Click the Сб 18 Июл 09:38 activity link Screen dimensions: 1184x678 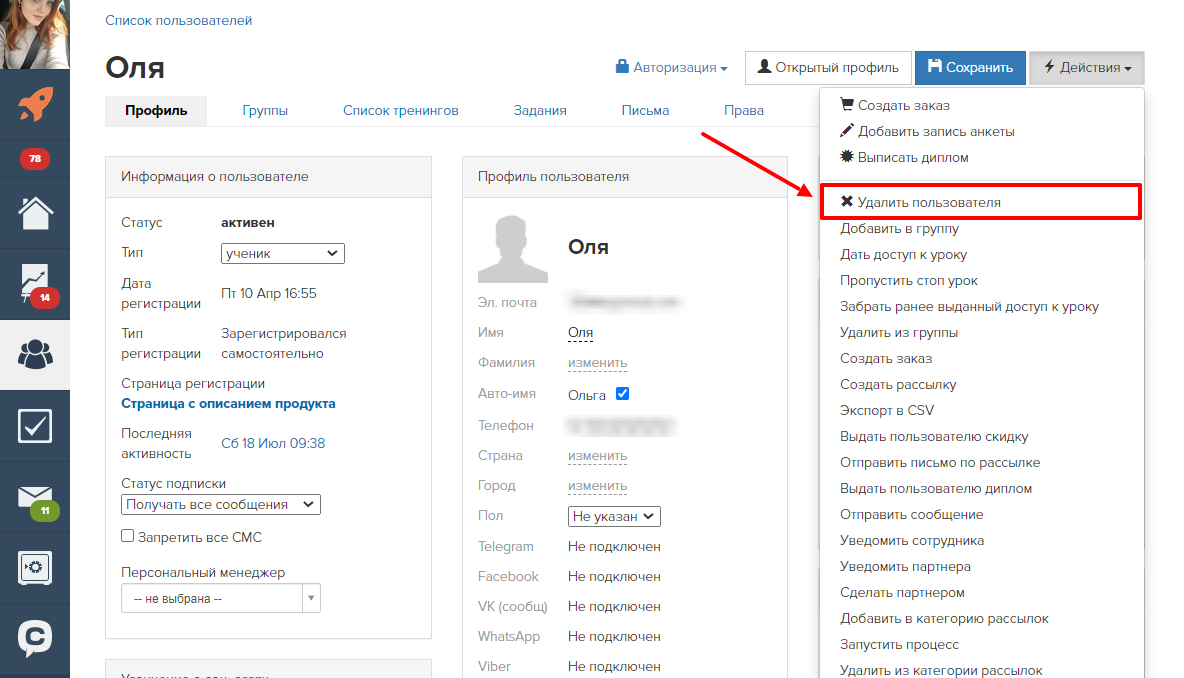[x=273, y=443]
